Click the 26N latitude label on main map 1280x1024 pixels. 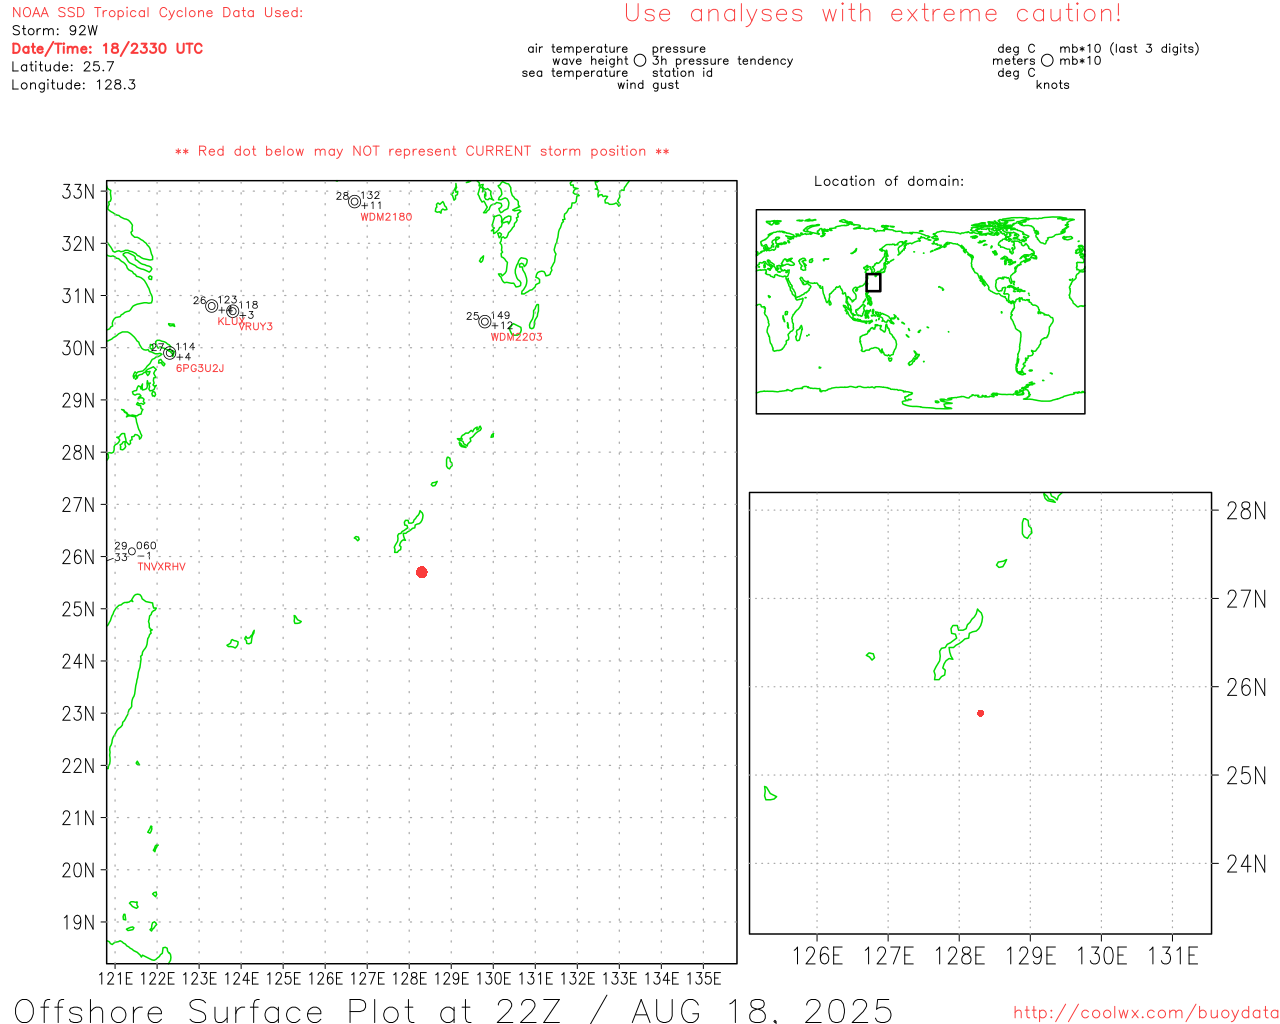click(79, 557)
